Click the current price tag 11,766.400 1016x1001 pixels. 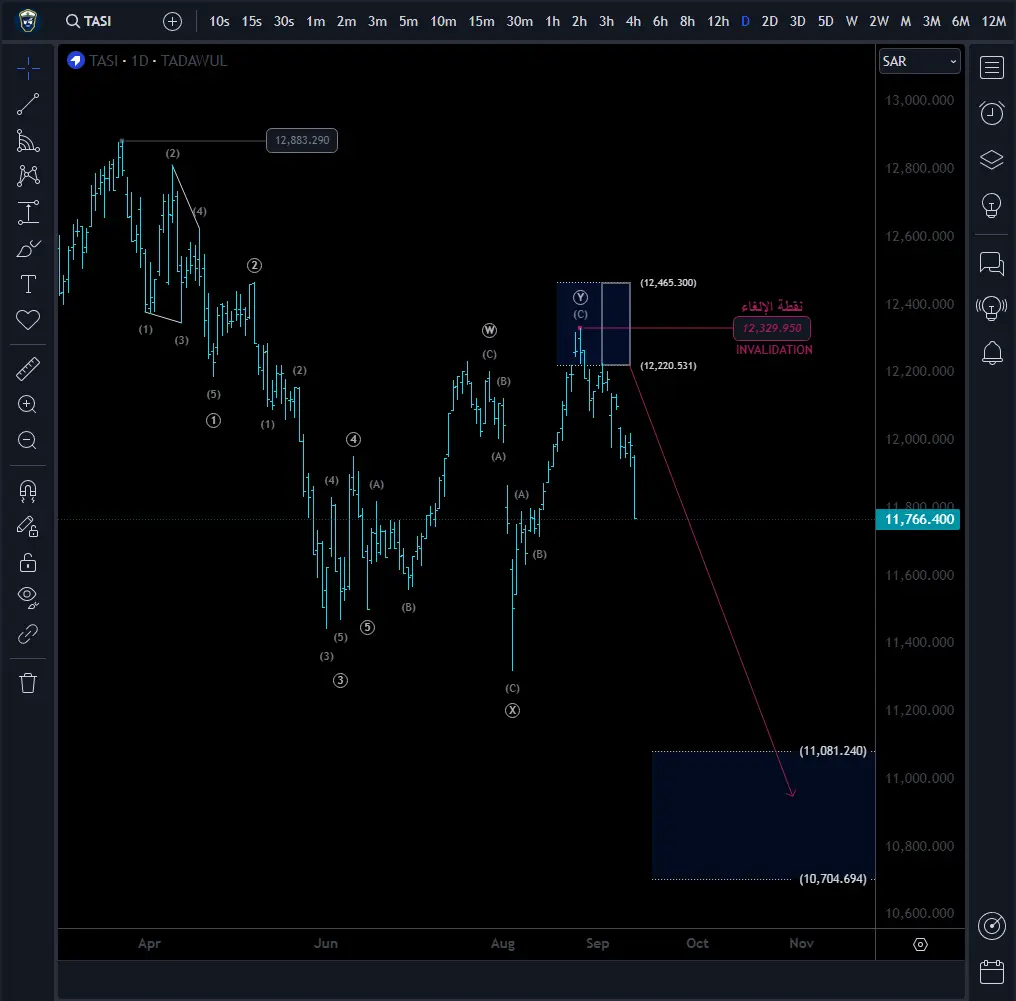(x=918, y=520)
